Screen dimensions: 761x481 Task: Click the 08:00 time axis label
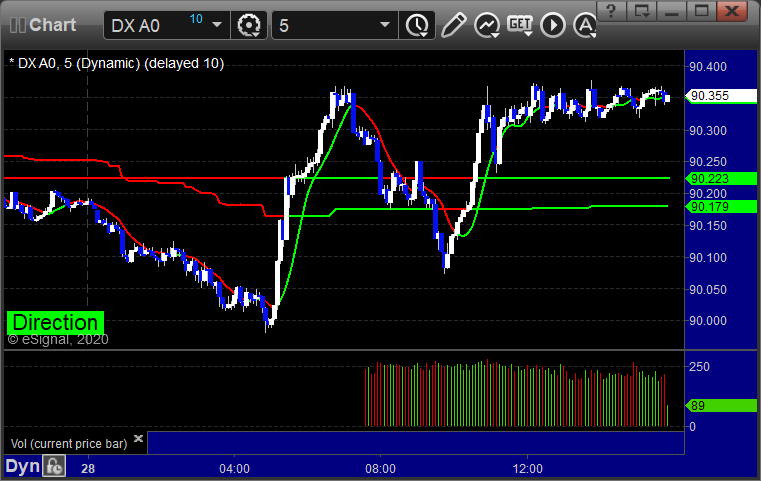tap(380, 468)
